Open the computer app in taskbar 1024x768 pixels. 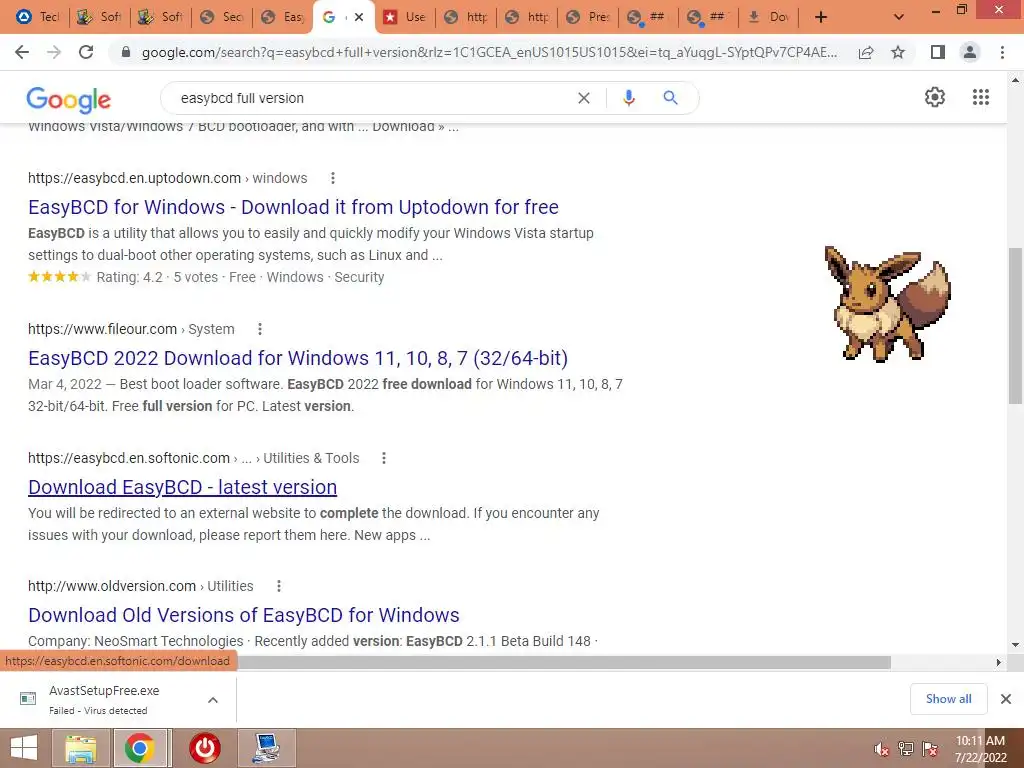point(266,748)
